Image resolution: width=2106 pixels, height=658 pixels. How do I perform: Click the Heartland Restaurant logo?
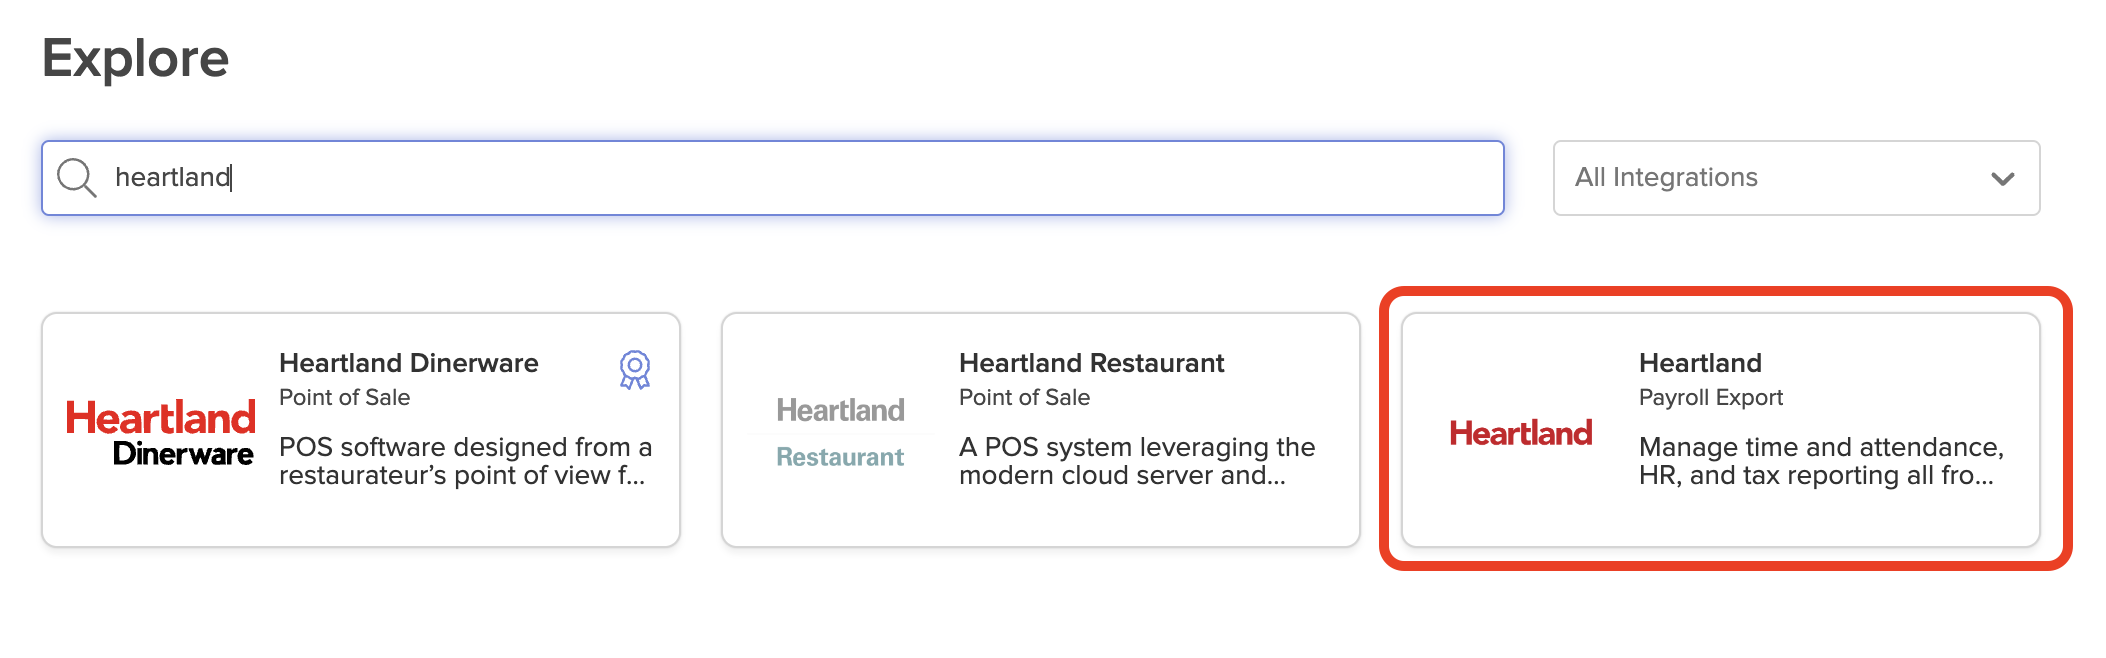(x=840, y=433)
